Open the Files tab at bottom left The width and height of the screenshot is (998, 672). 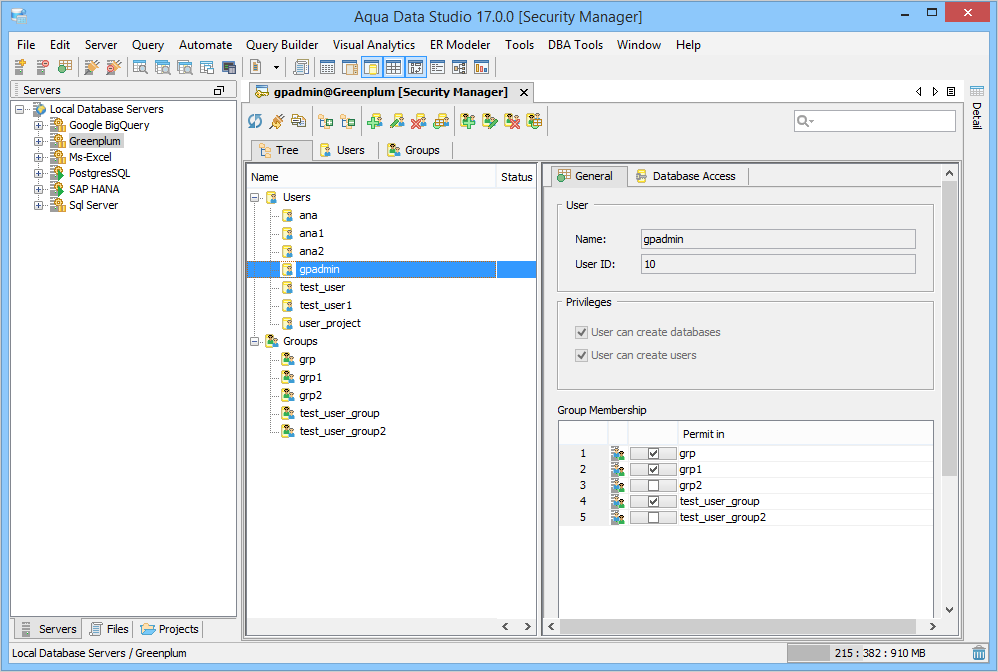(109, 629)
